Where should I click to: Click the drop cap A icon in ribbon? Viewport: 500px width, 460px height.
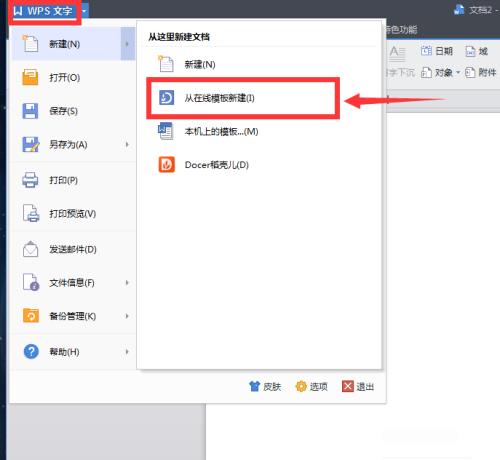click(x=397, y=54)
